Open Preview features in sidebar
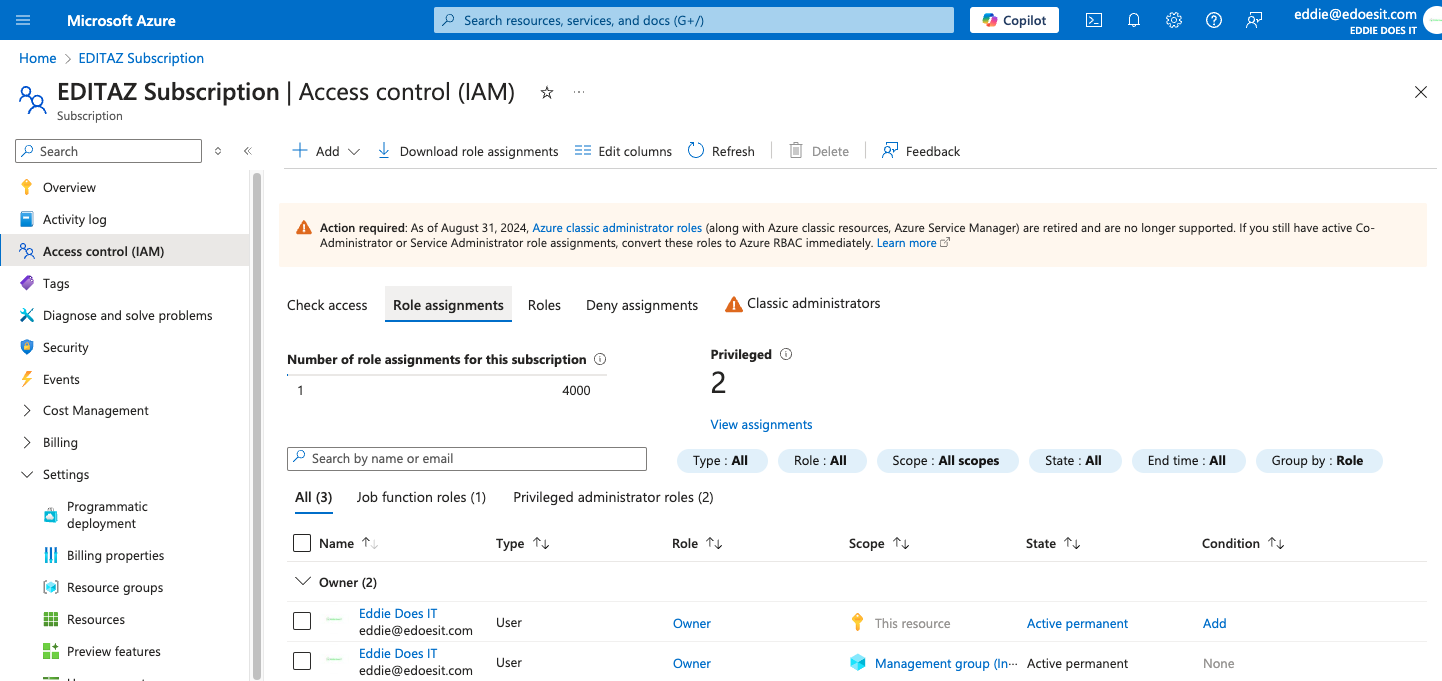Viewport: 1442px width, 681px height. pyautogui.click(x=113, y=651)
